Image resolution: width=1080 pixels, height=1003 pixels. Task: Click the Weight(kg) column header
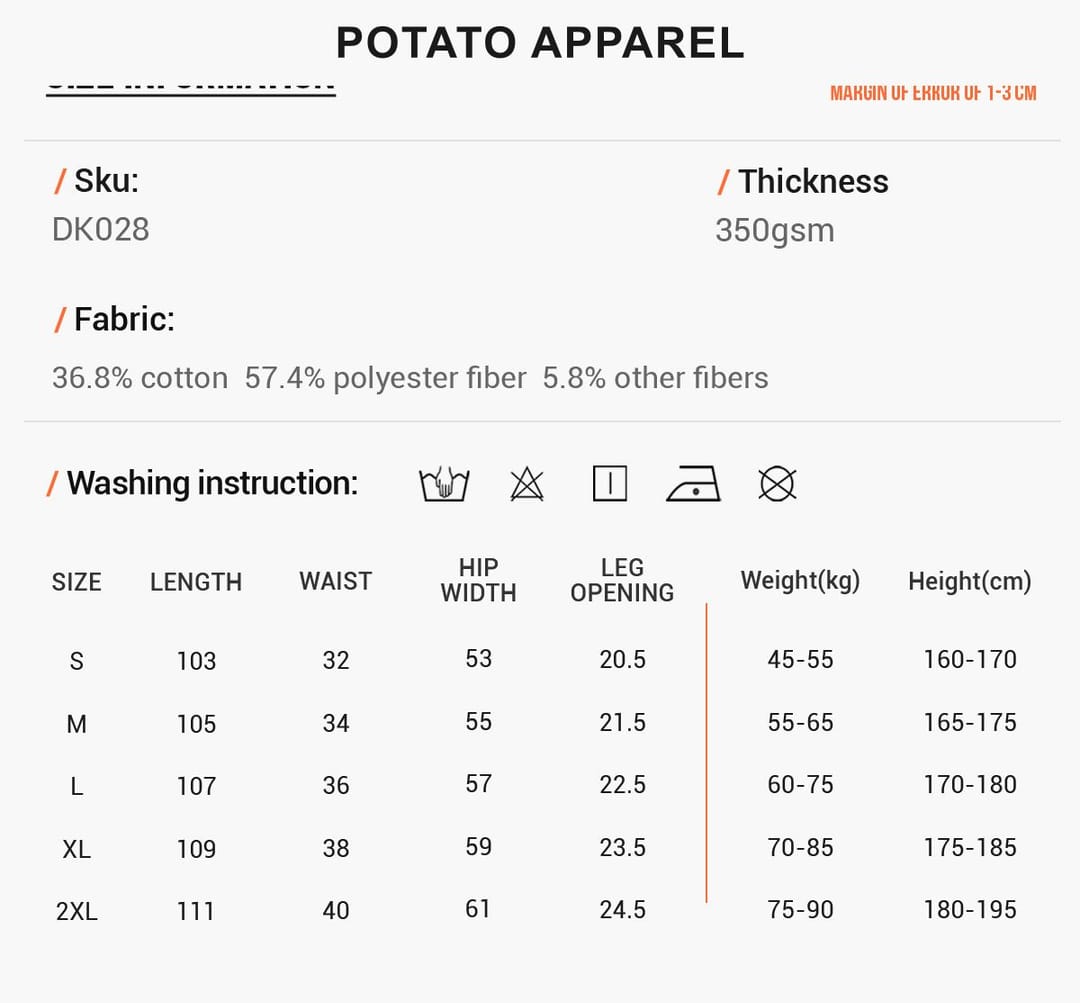(x=800, y=581)
